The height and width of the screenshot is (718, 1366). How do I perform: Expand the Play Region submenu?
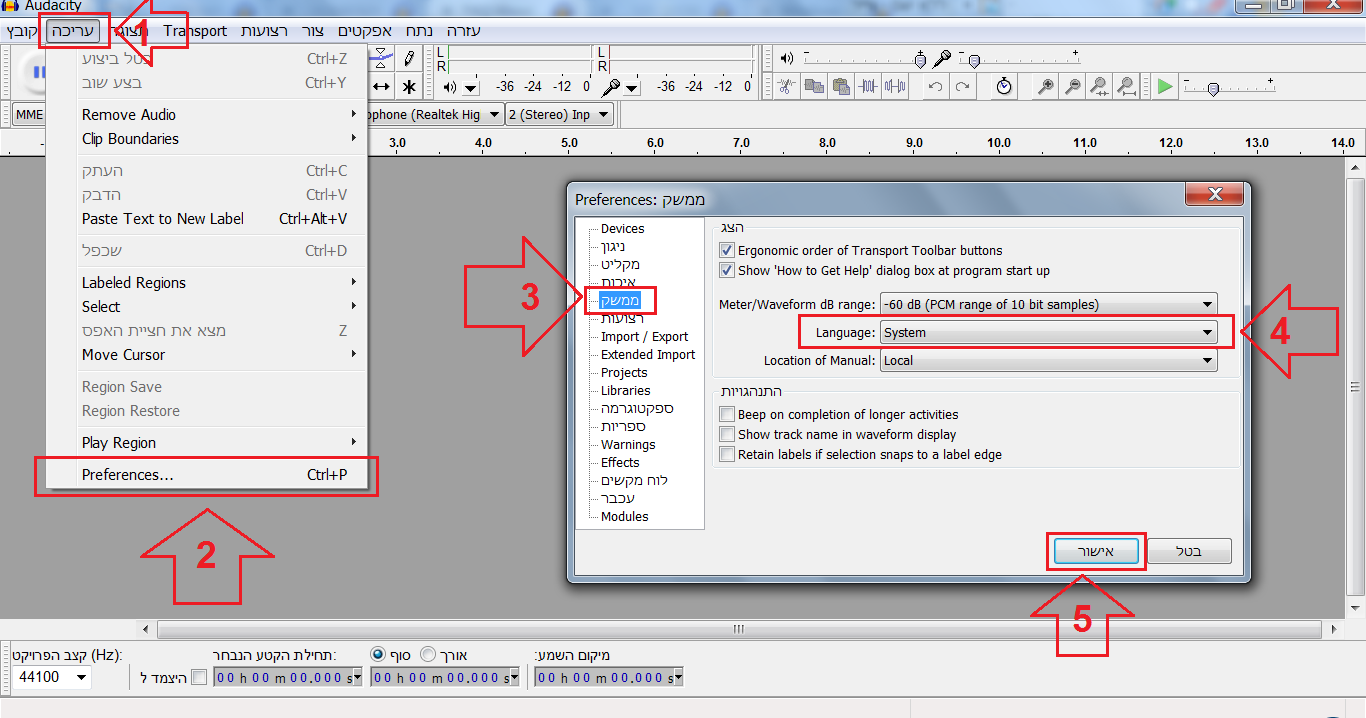coord(206,442)
